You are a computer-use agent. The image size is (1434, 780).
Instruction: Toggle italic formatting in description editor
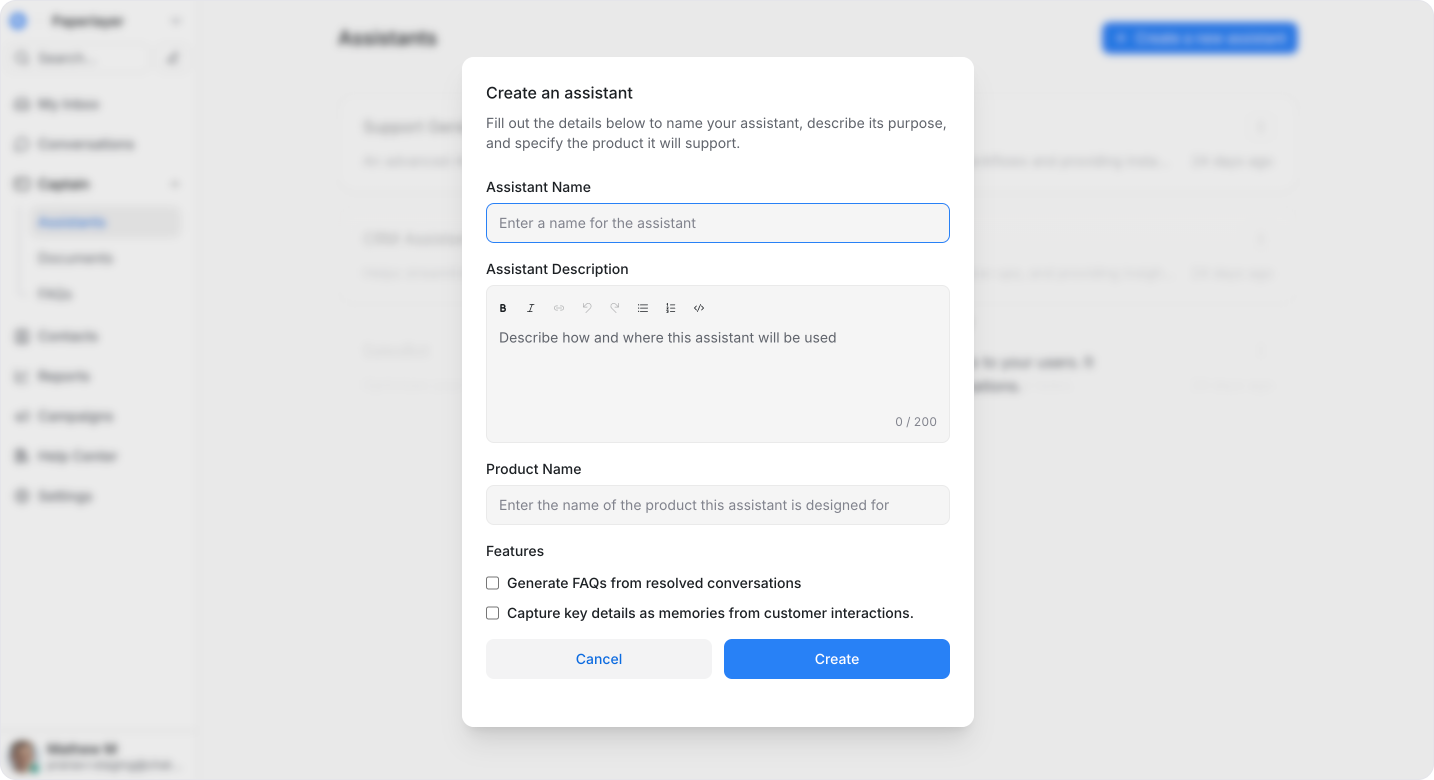pyautogui.click(x=531, y=308)
